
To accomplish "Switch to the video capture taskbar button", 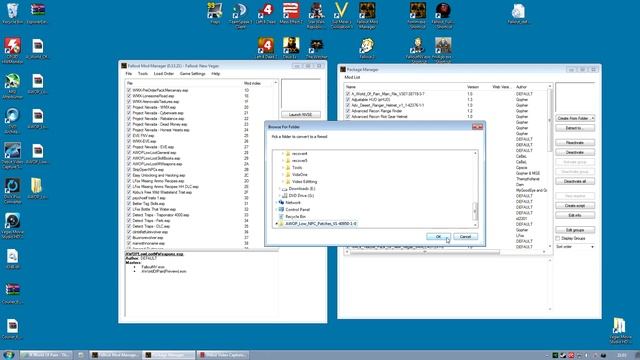I will [223, 355].
